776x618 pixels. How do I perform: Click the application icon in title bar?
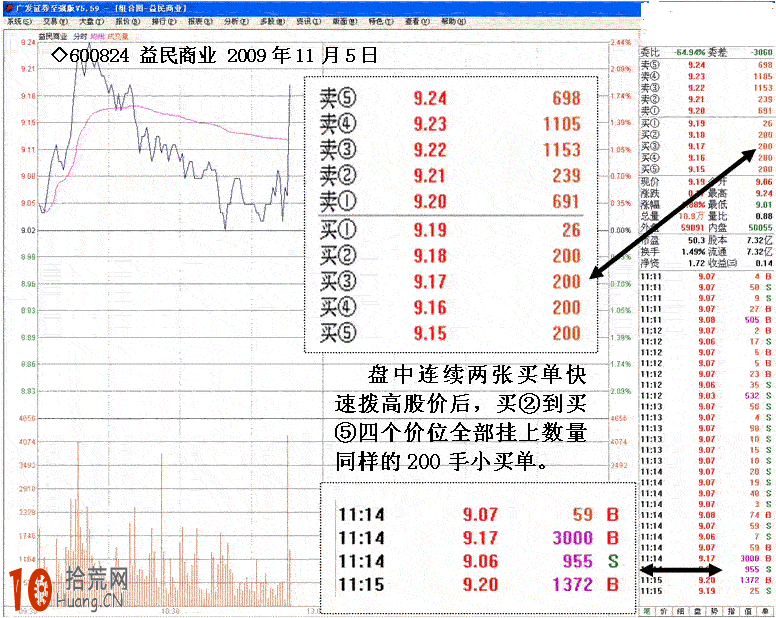point(6,7)
